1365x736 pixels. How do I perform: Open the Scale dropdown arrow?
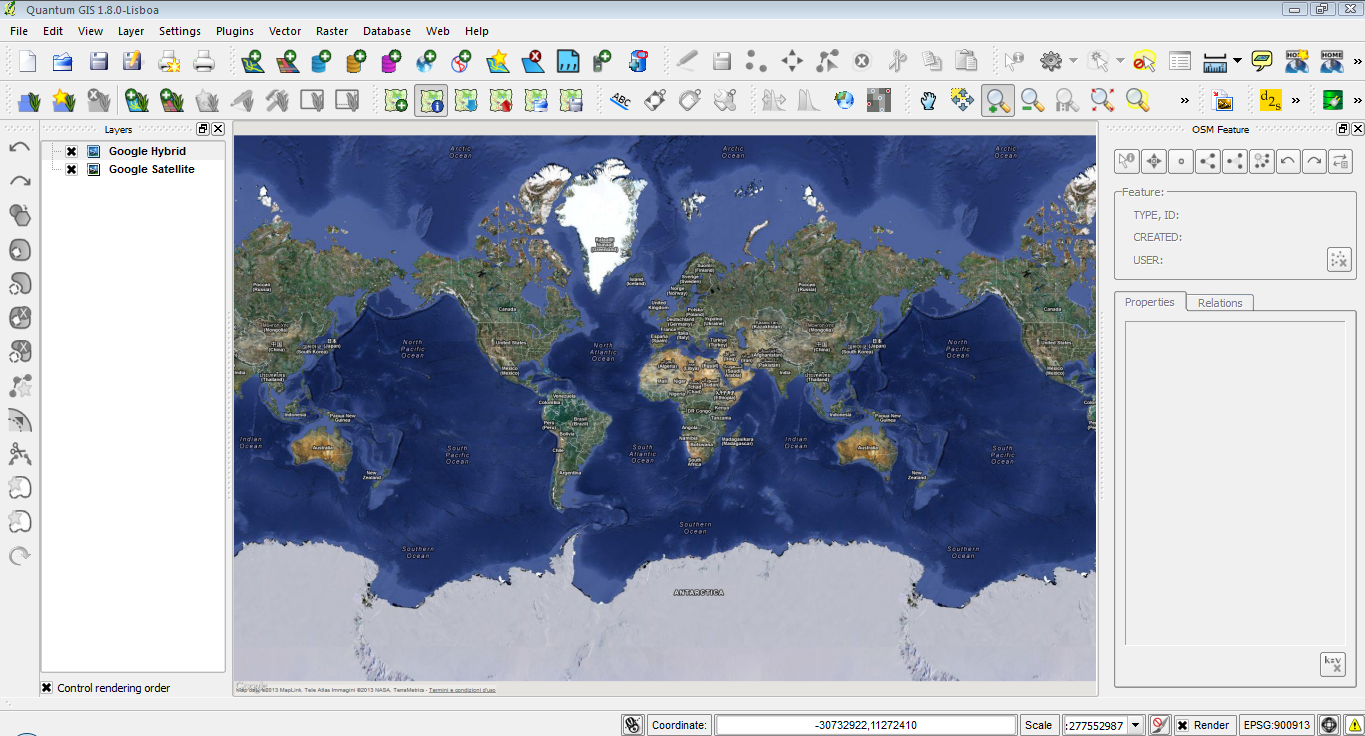[1135, 725]
